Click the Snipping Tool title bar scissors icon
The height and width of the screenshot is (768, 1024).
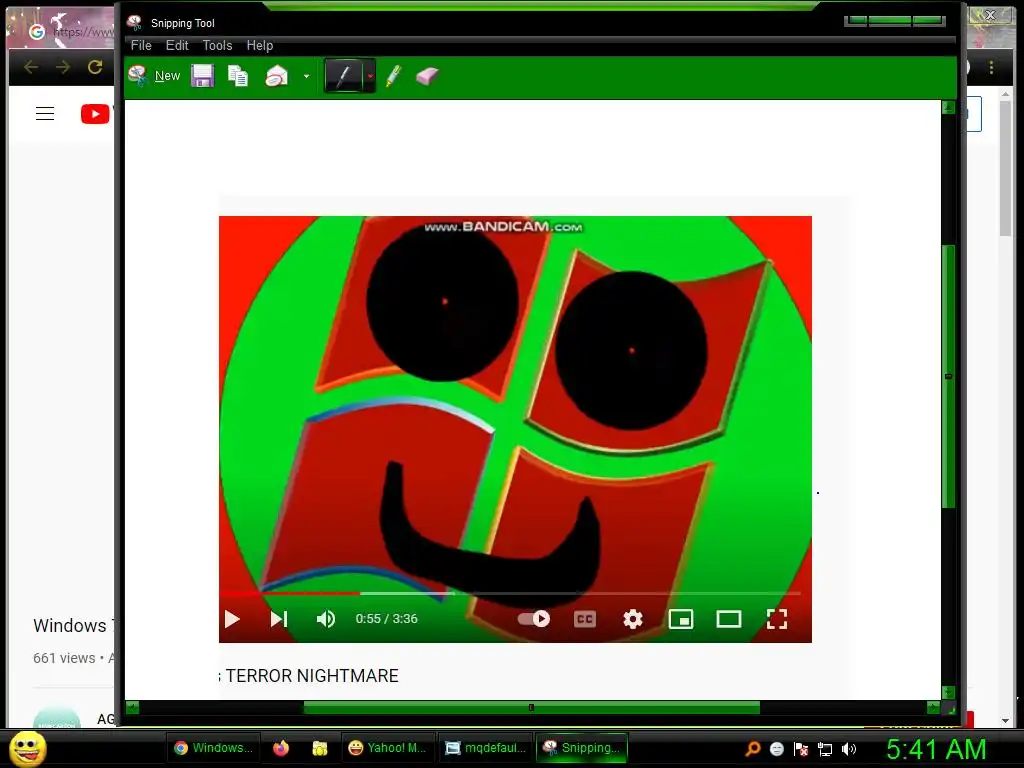[x=135, y=22]
